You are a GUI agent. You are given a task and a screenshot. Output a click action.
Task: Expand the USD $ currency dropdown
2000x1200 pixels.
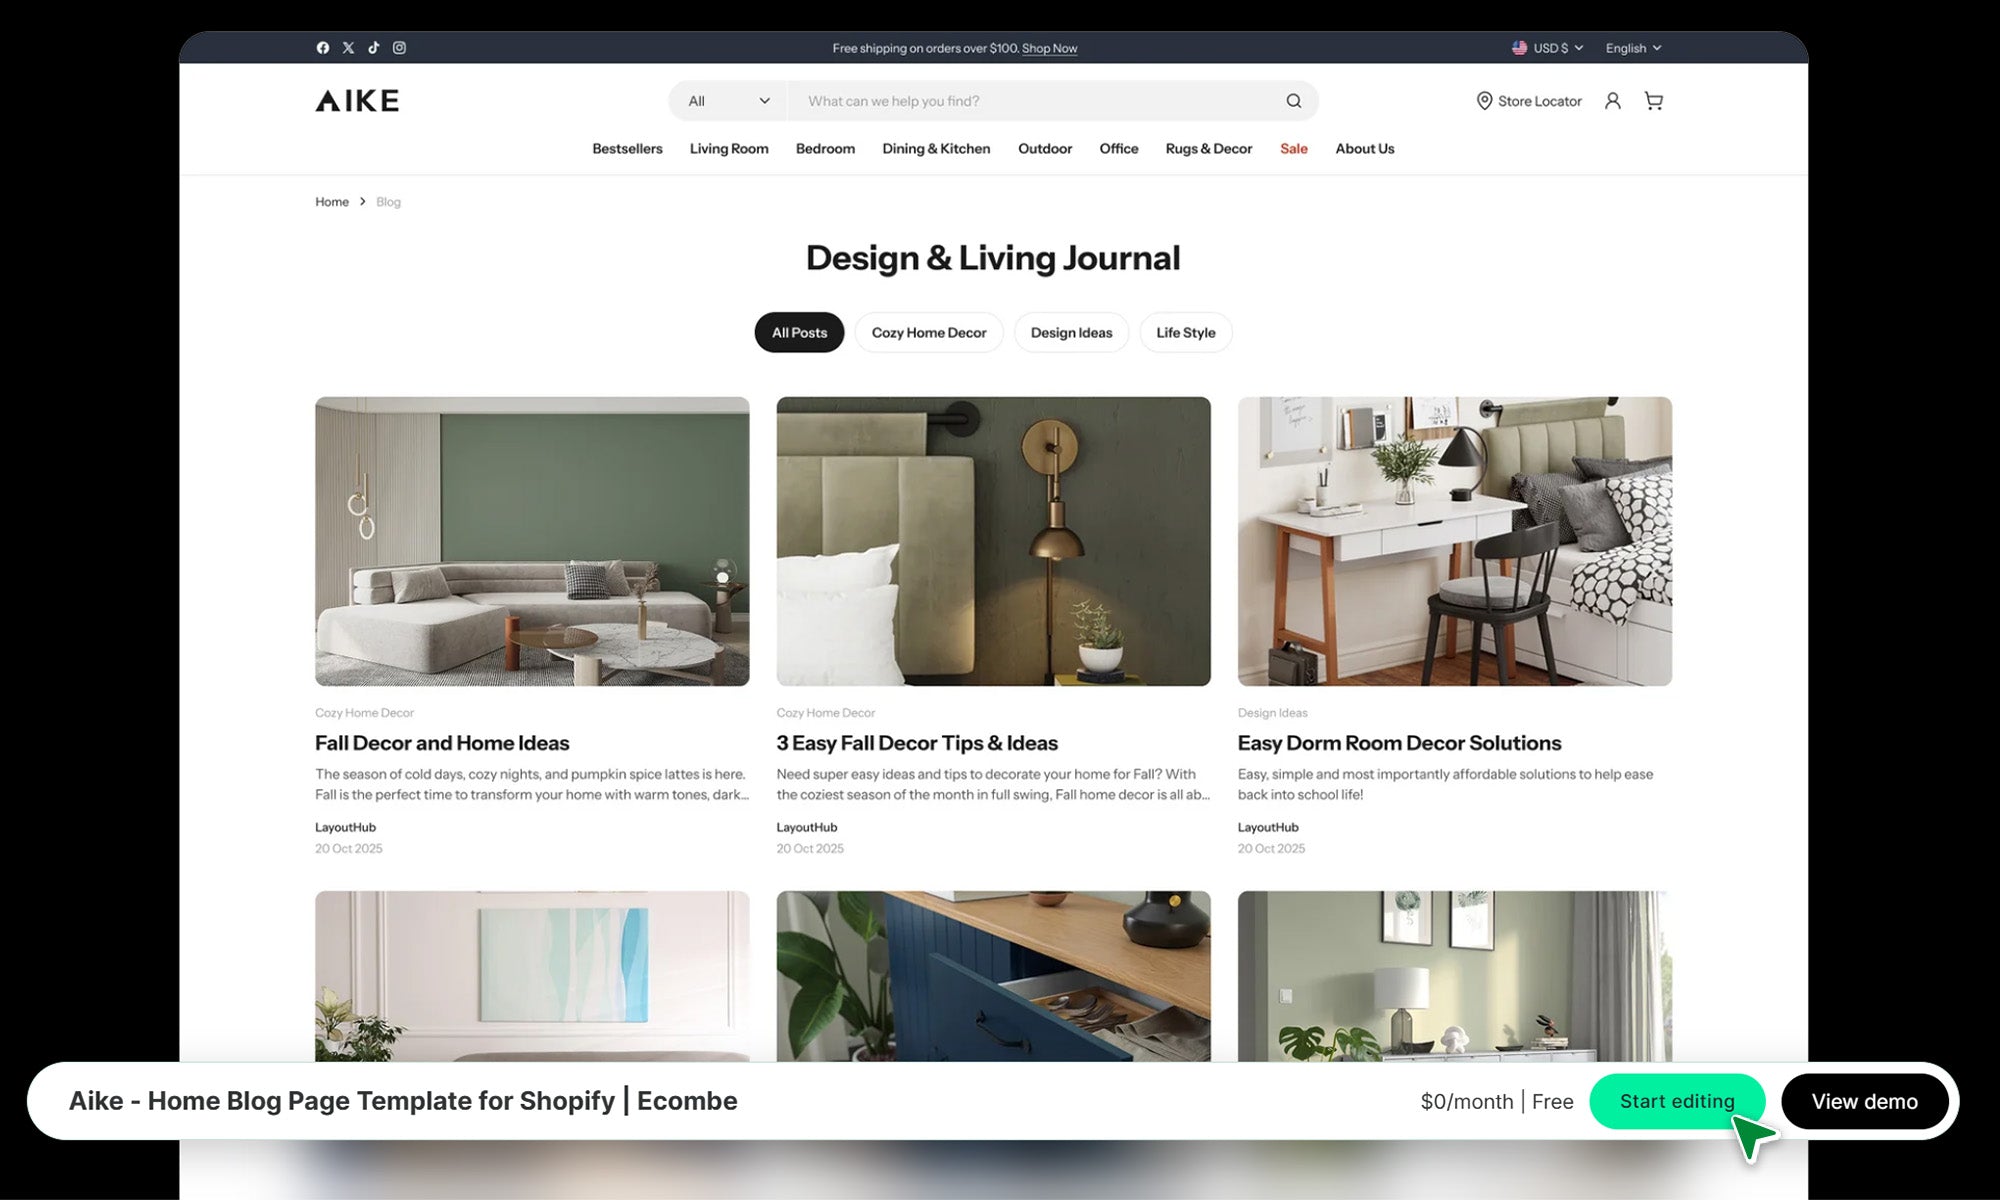pos(1548,48)
